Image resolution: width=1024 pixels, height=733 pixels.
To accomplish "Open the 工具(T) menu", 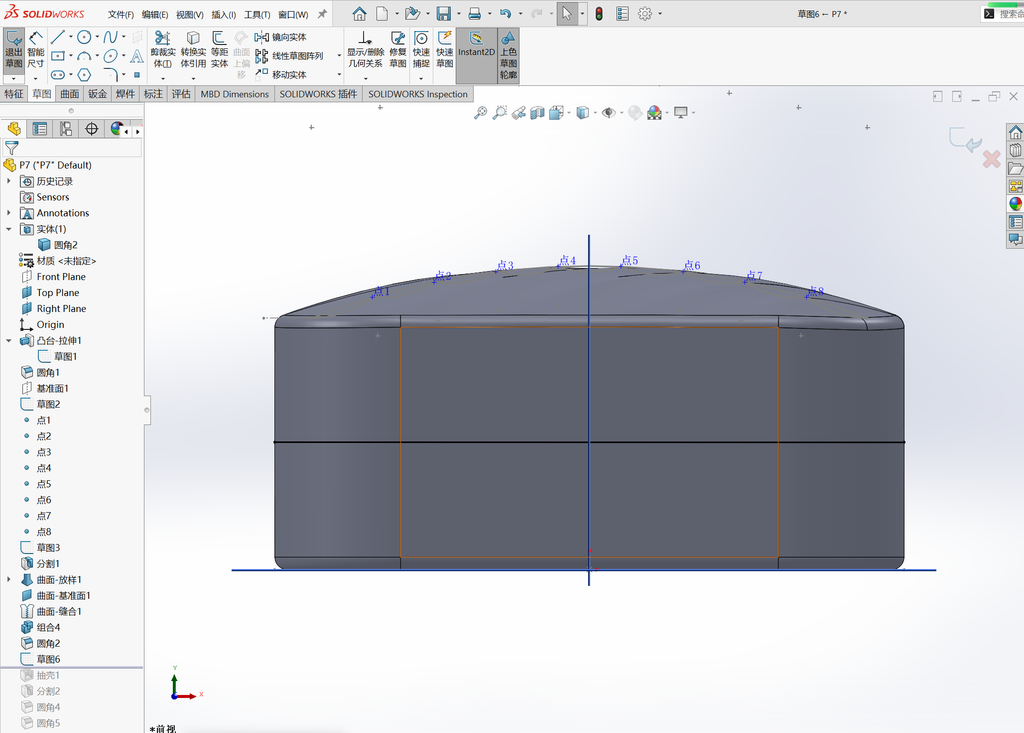I will pos(257,14).
